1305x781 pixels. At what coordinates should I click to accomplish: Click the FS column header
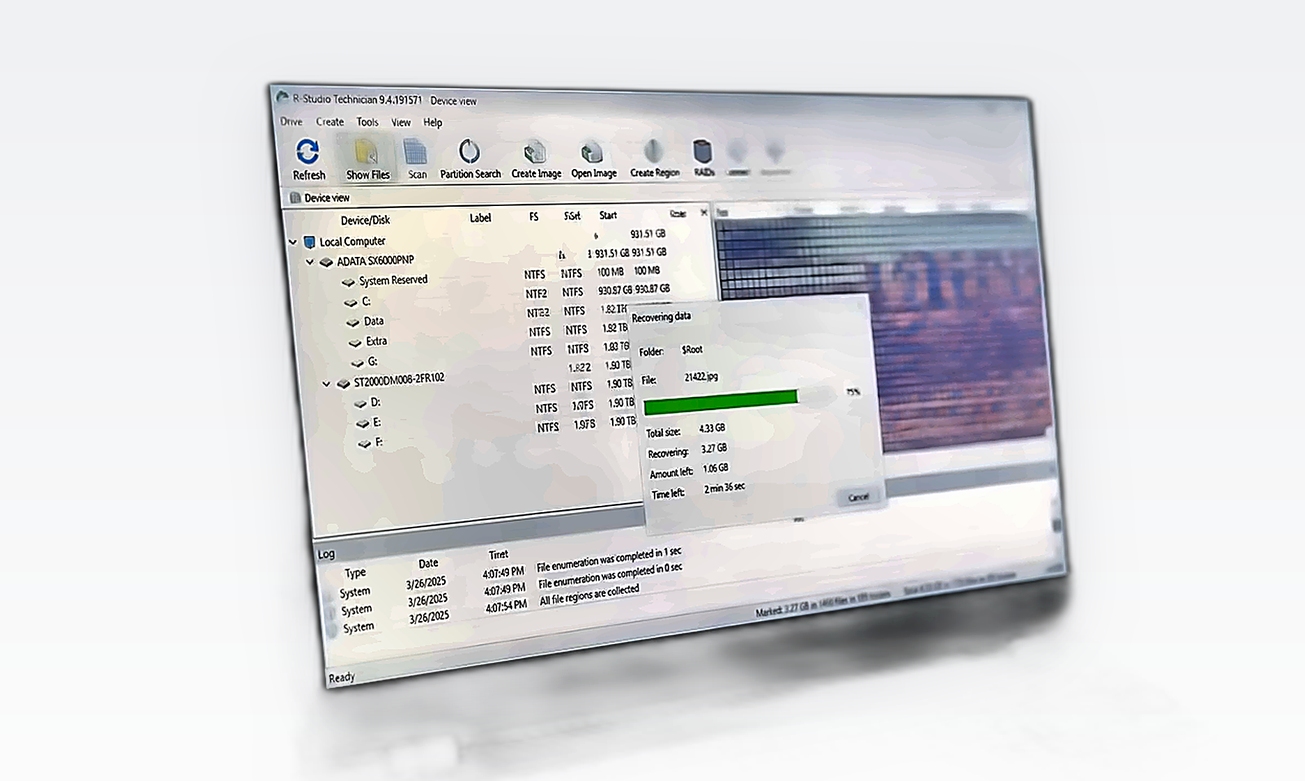coord(534,216)
